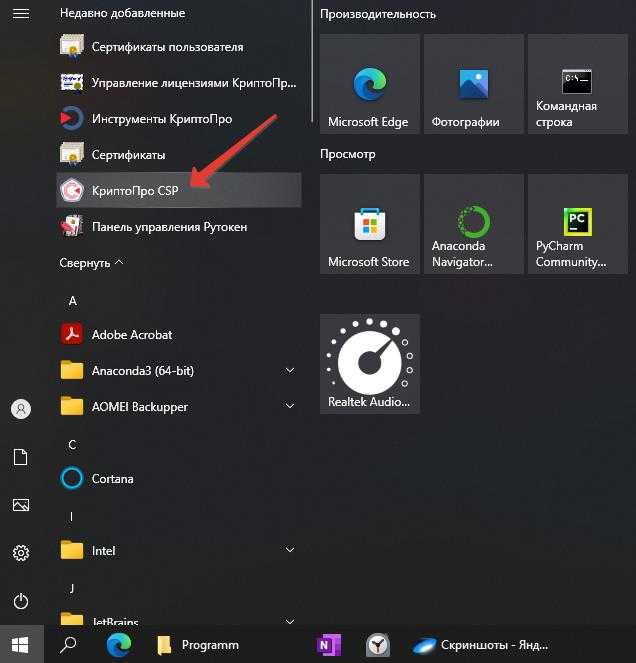Click the app list scrollbar
The width and height of the screenshot is (636, 663).
pos(312,61)
